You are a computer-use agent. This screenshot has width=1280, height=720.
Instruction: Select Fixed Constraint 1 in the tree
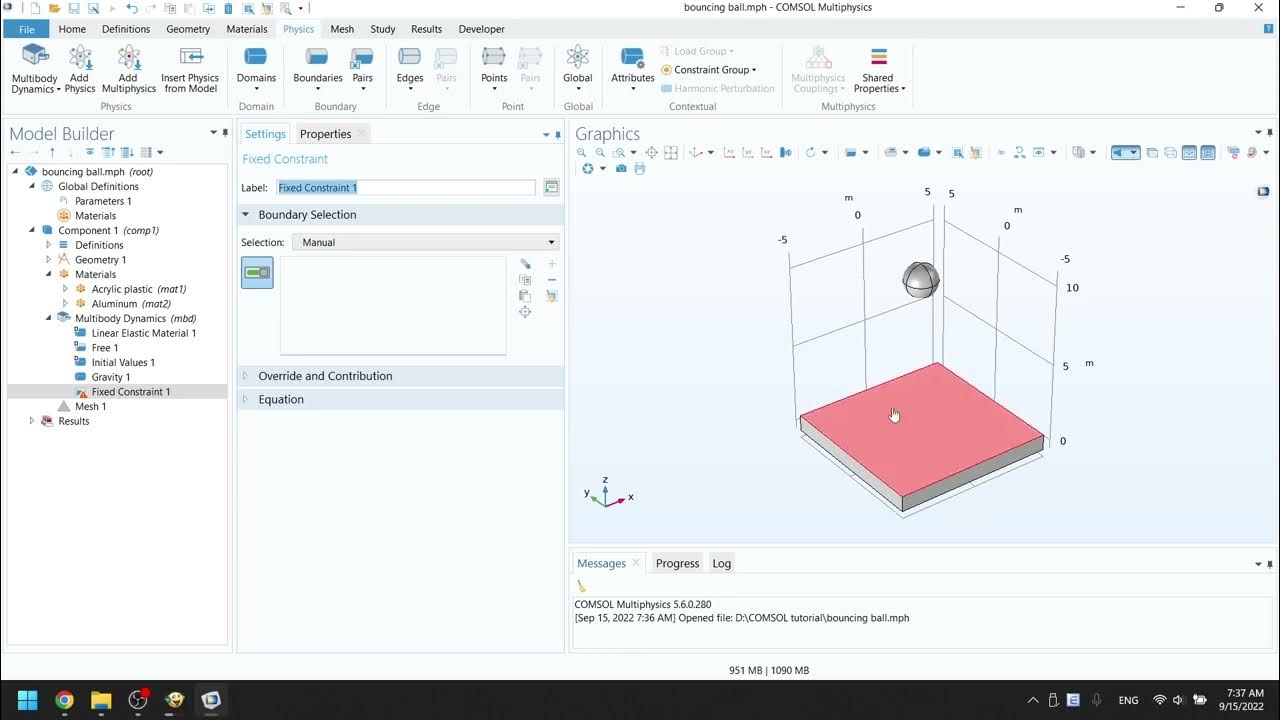[131, 392]
